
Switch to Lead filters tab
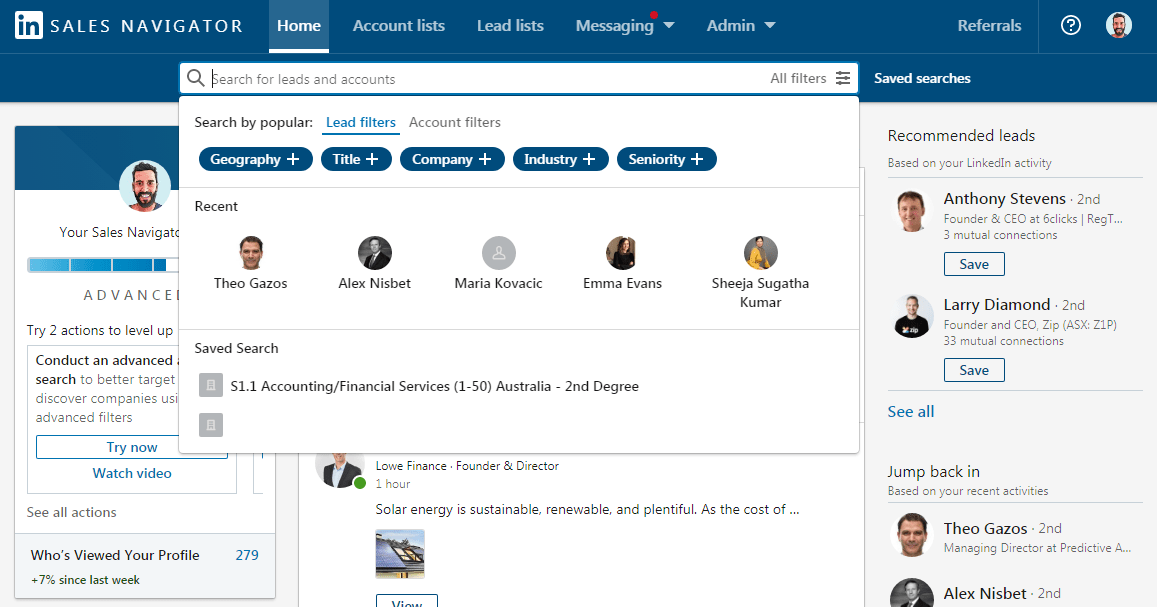(x=361, y=122)
